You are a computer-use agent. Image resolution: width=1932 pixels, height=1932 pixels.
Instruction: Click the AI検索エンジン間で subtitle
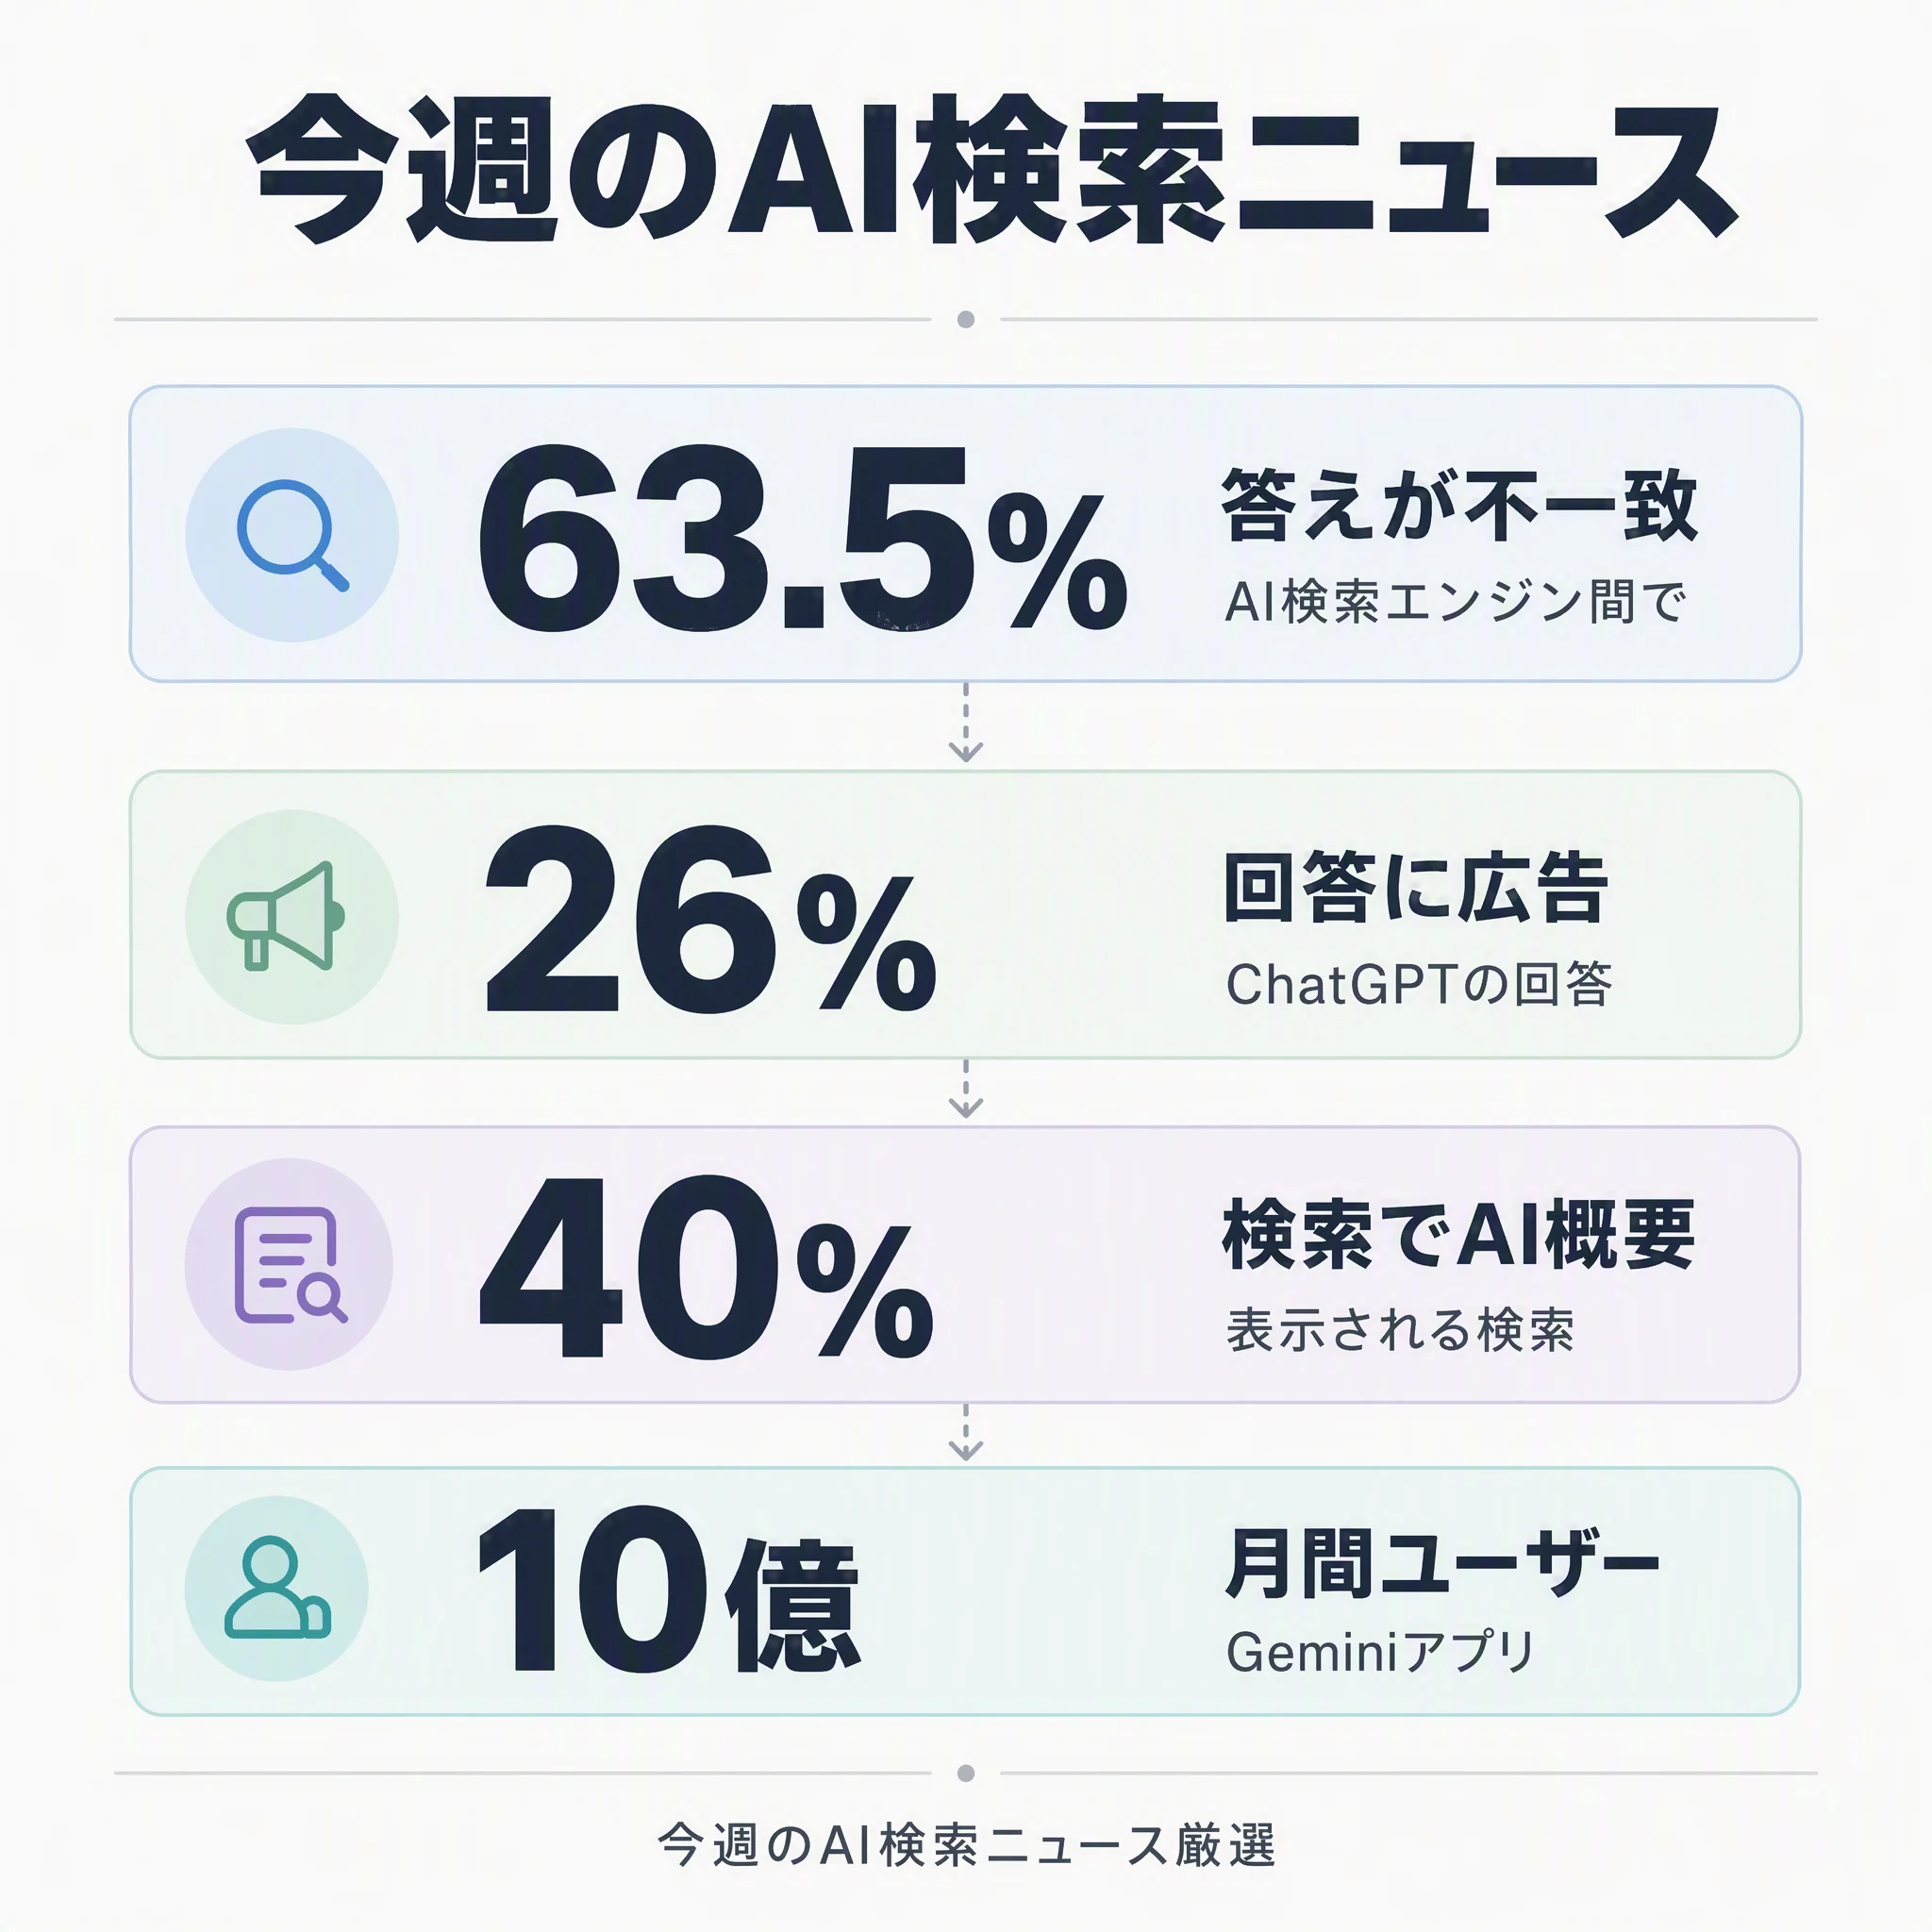1456,602
